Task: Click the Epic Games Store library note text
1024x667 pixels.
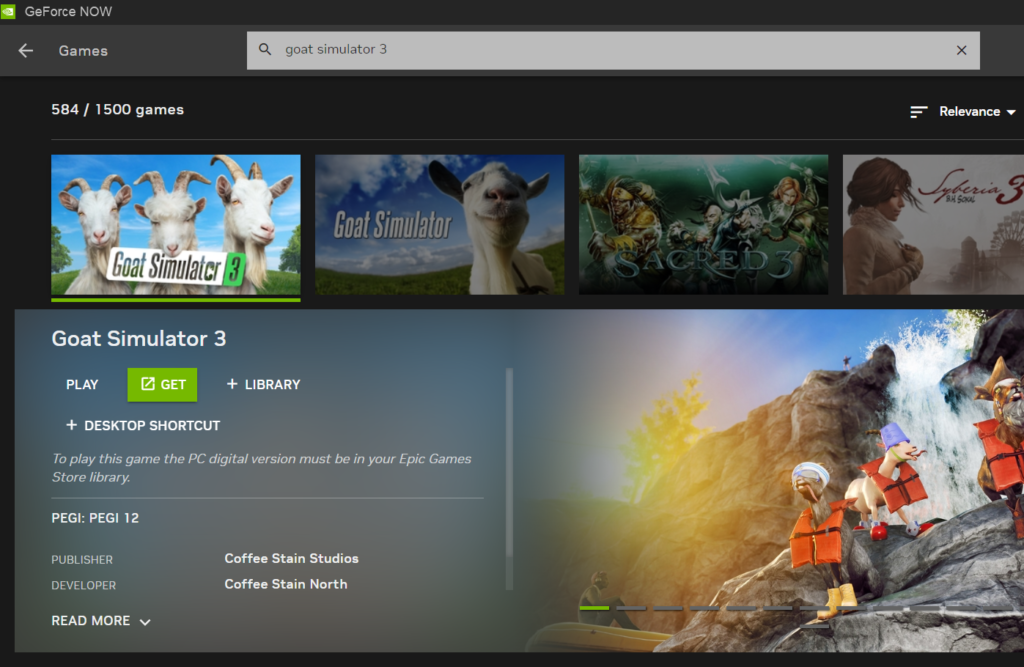Action: click(x=261, y=468)
